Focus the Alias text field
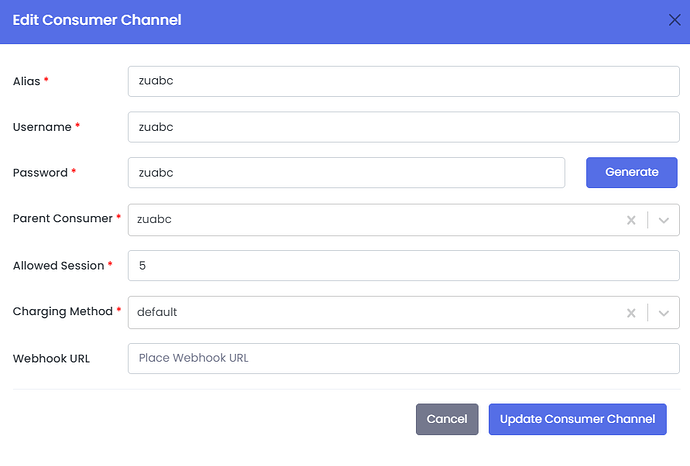Screen dimensions: 690x466 403,81
